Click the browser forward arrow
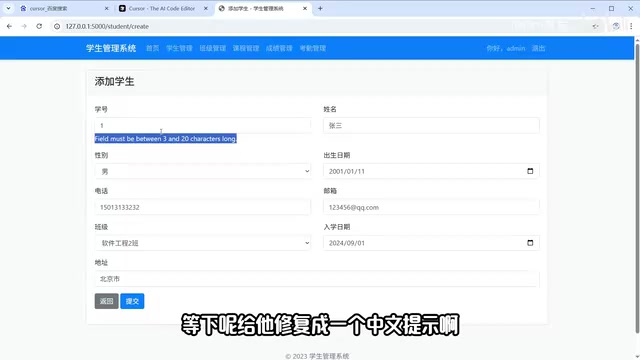640x360 pixels. [24, 26]
